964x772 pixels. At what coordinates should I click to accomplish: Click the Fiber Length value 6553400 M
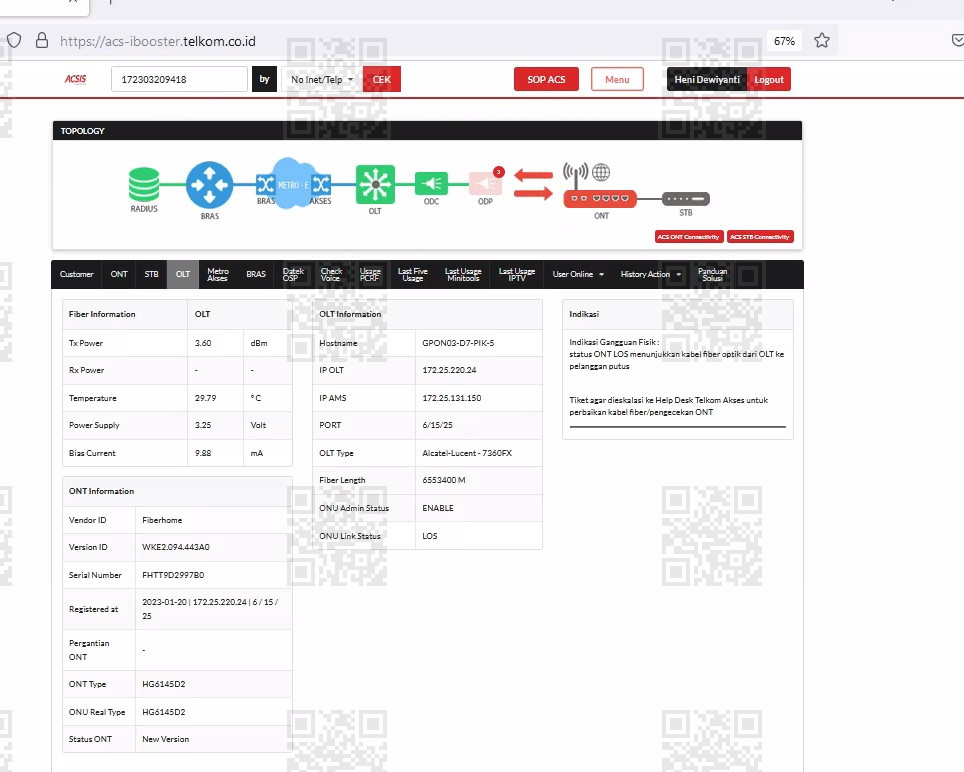[x=443, y=480]
